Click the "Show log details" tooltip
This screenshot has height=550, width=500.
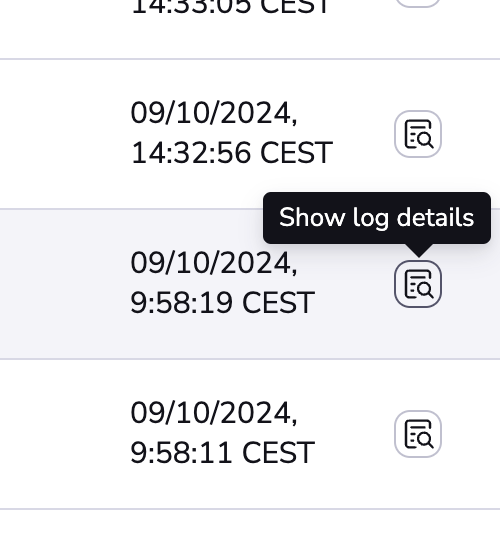[377, 218]
